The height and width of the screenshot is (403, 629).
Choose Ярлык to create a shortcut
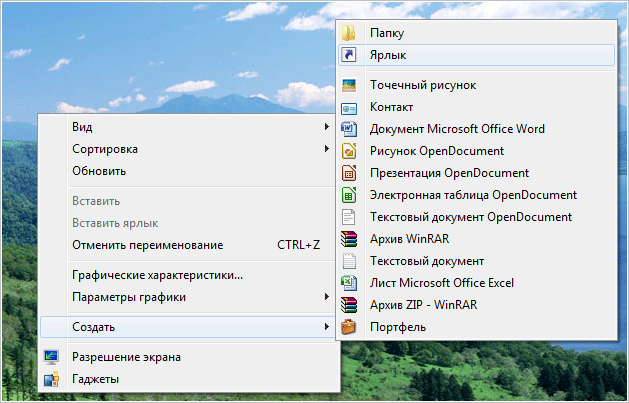pos(477,55)
